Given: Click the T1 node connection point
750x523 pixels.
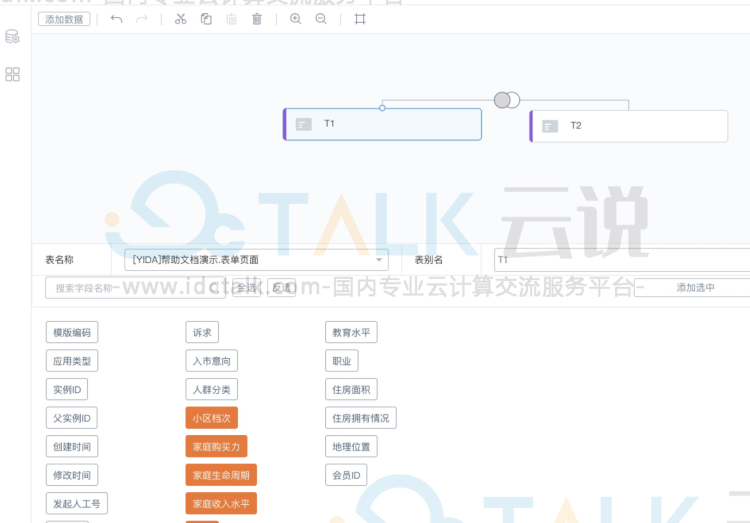Looking at the screenshot, I should 382,108.
